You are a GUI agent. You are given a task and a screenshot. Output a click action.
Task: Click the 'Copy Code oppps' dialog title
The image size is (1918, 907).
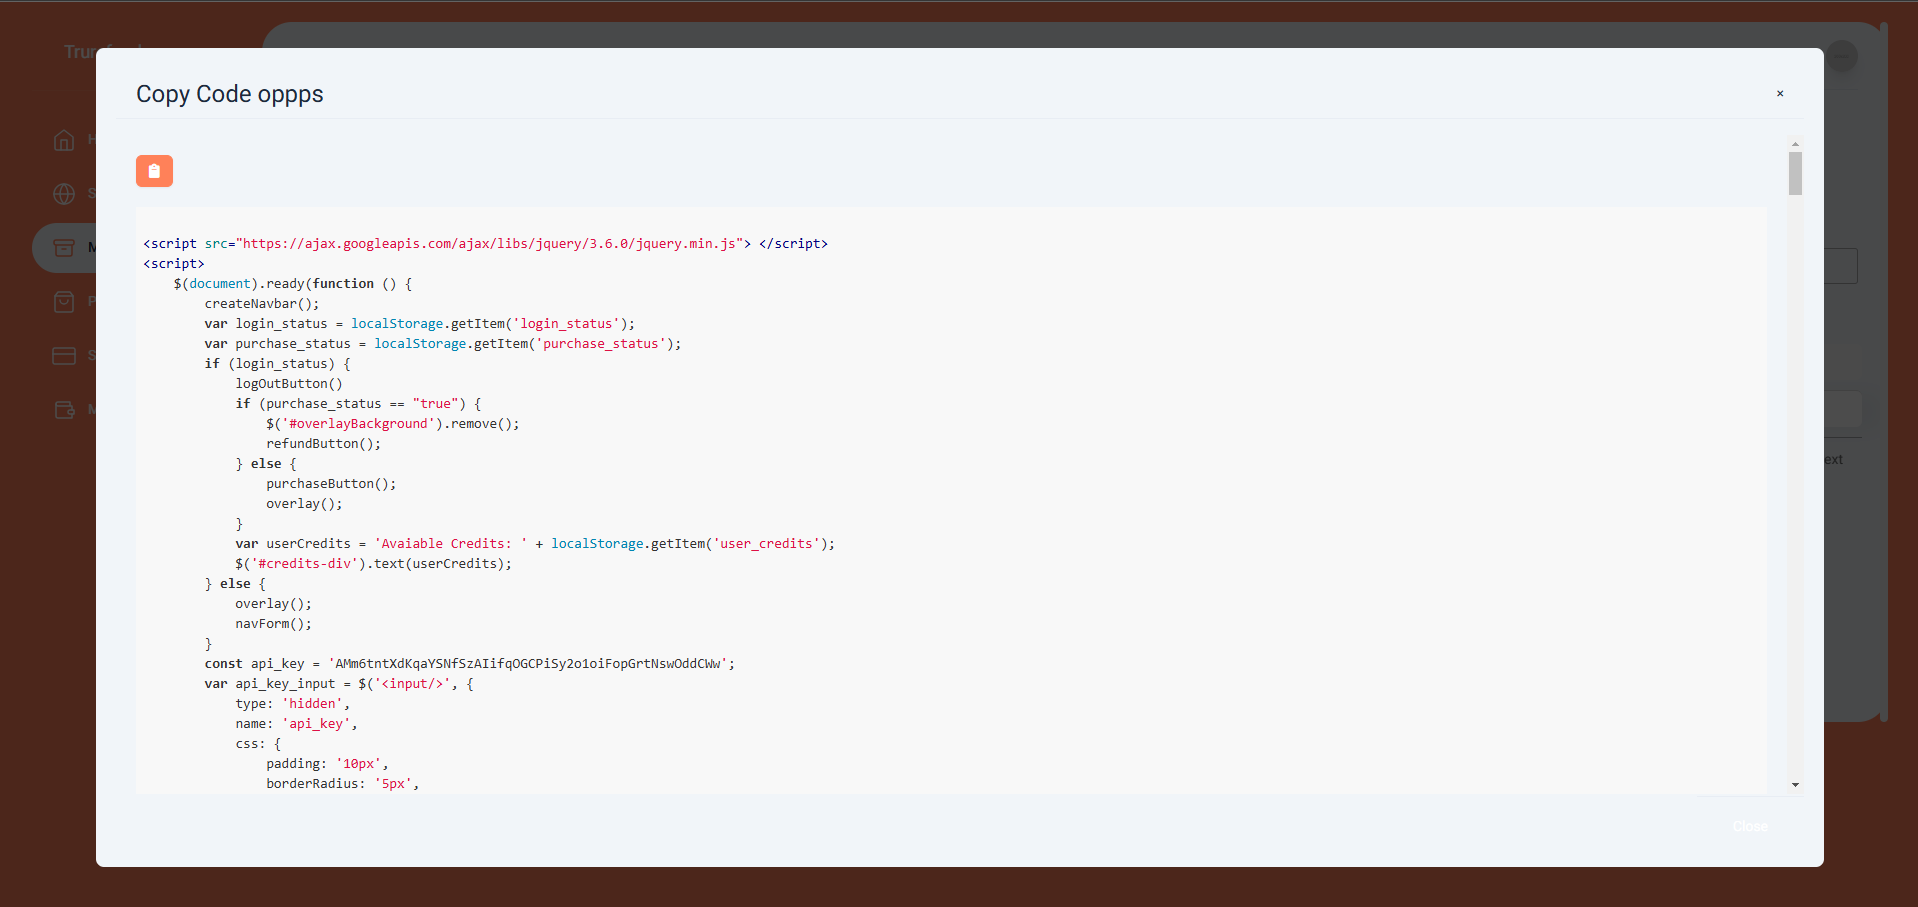pos(230,94)
